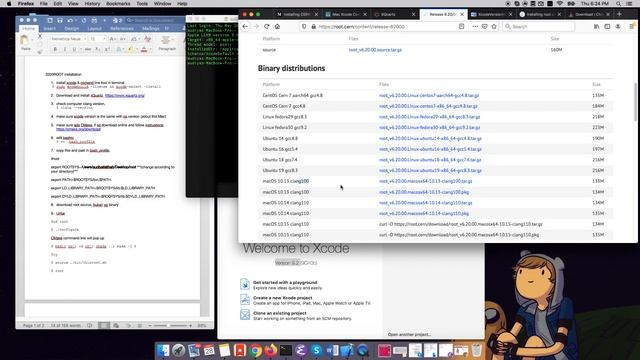Open Firefox library icon
640x360 pixels.
[x=597, y=27]
